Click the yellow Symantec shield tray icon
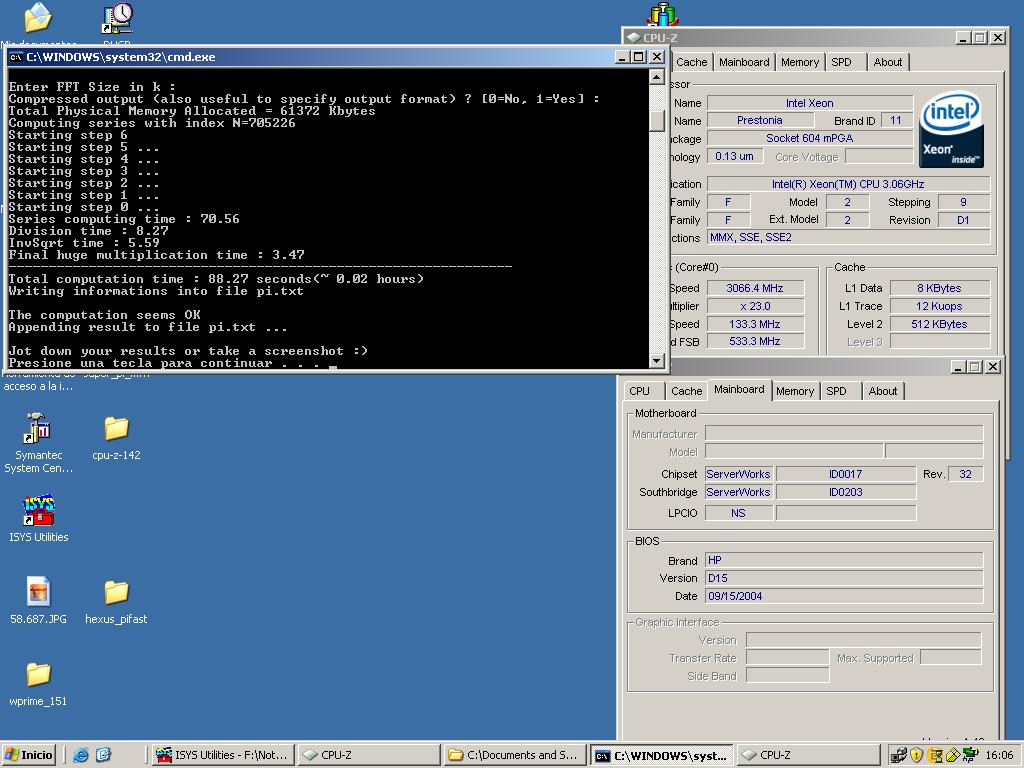This screenshot has width=1024, height=768. pyautogui.click(x=952, y=755)
